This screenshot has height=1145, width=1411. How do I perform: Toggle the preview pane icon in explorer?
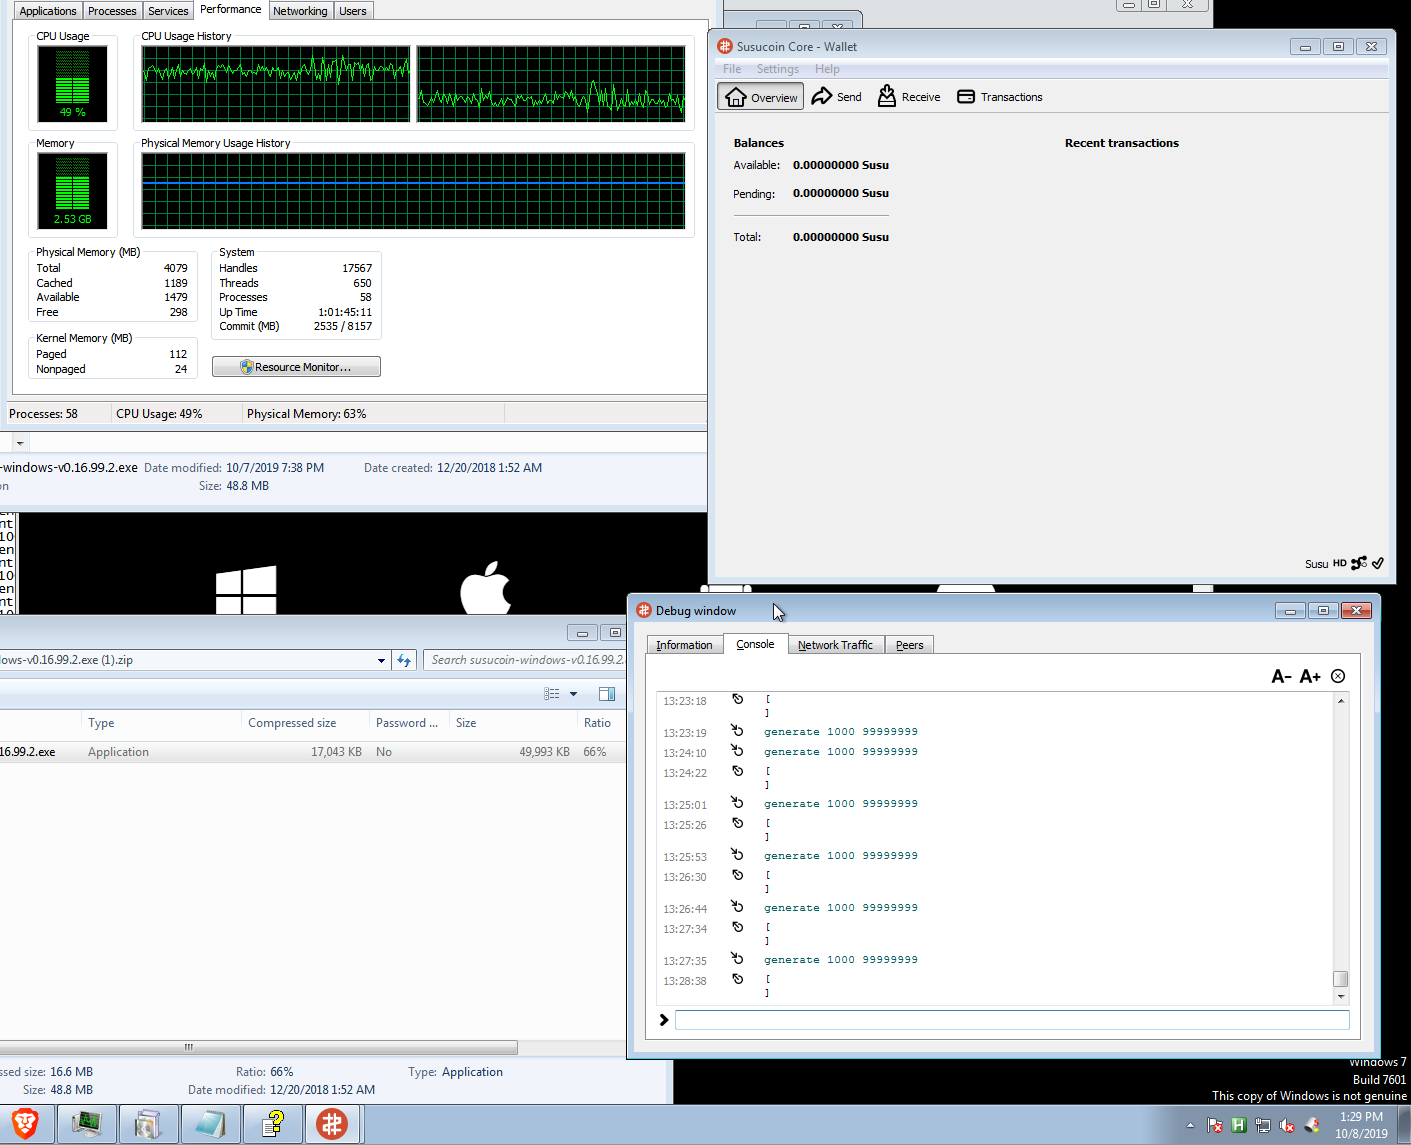(x=606, y=693)
